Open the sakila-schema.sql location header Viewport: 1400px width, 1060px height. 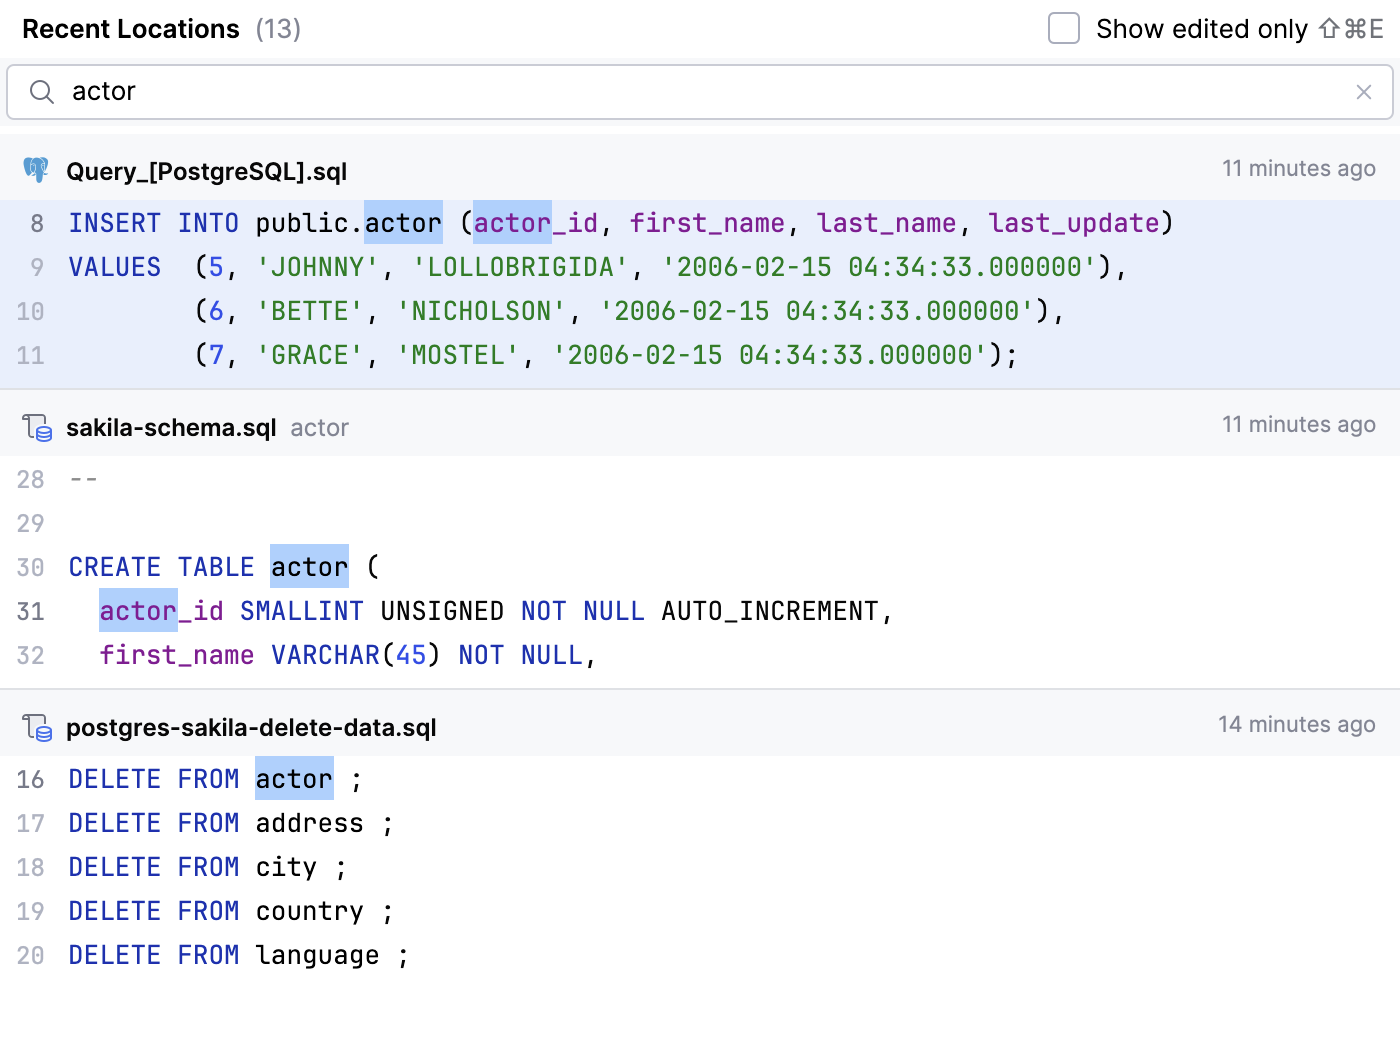[171, 428]
